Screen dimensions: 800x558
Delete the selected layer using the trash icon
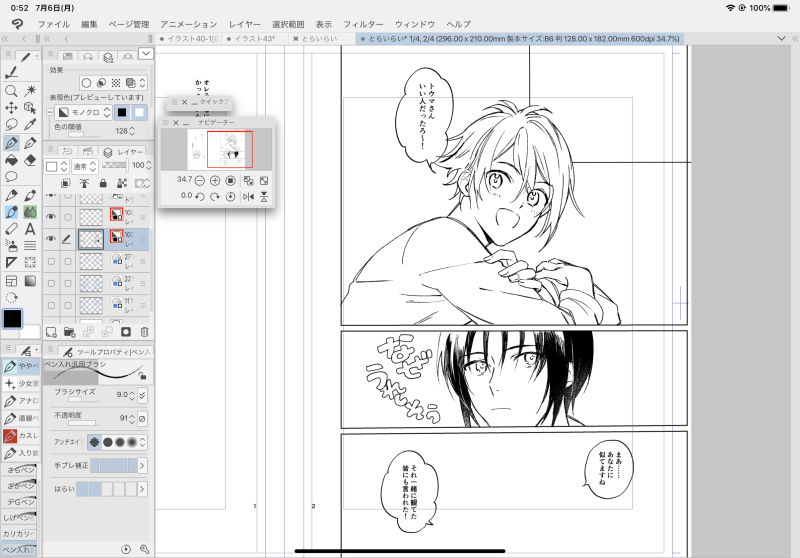tap(144, 333)
